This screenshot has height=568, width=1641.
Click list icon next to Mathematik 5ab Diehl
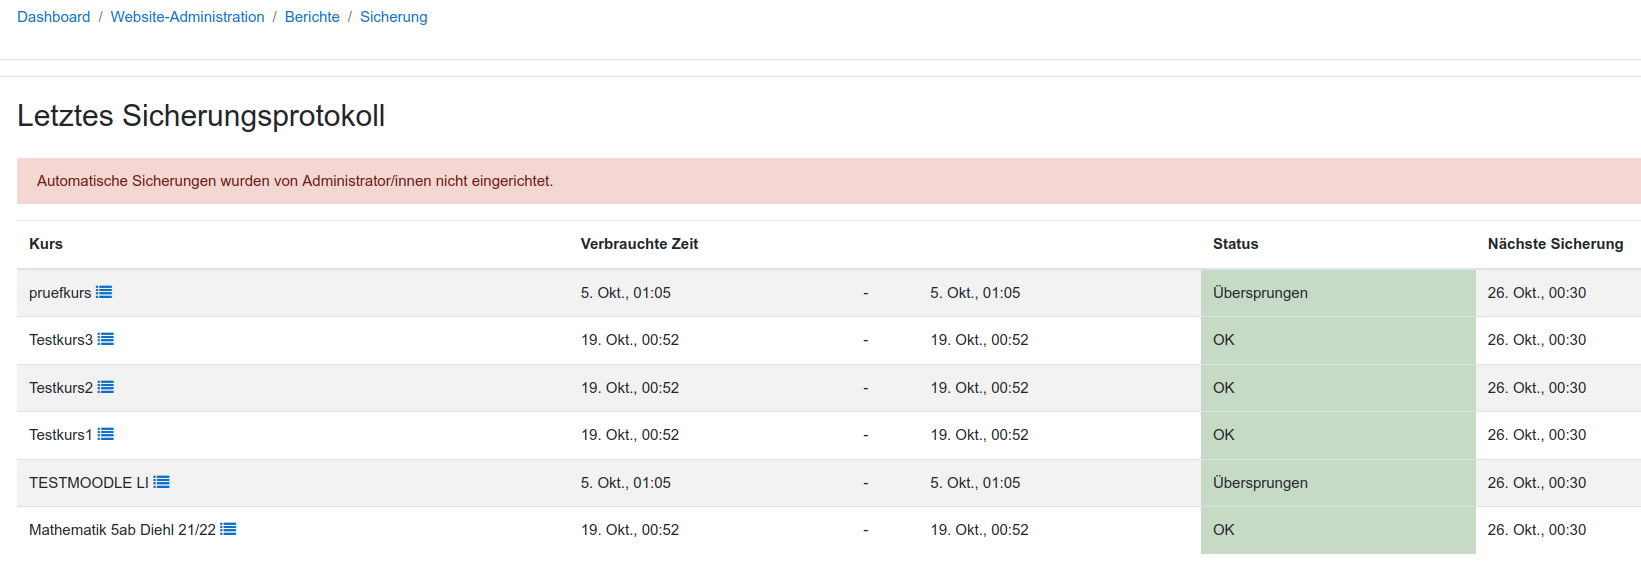(x=228, y=529)
